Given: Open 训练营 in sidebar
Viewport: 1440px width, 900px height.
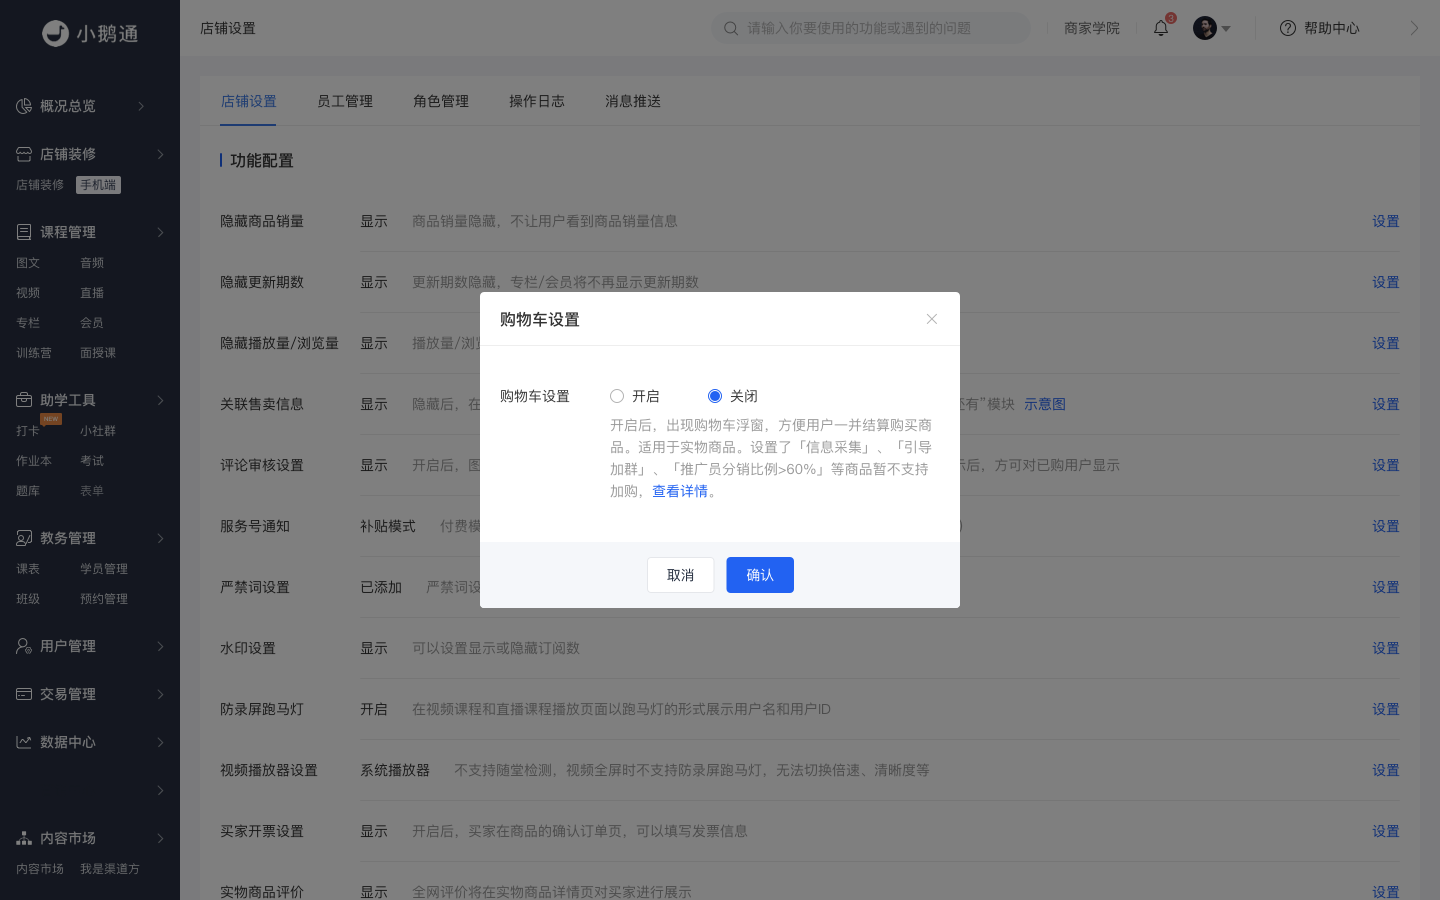Looking at the screenshot, I should 34,353.
